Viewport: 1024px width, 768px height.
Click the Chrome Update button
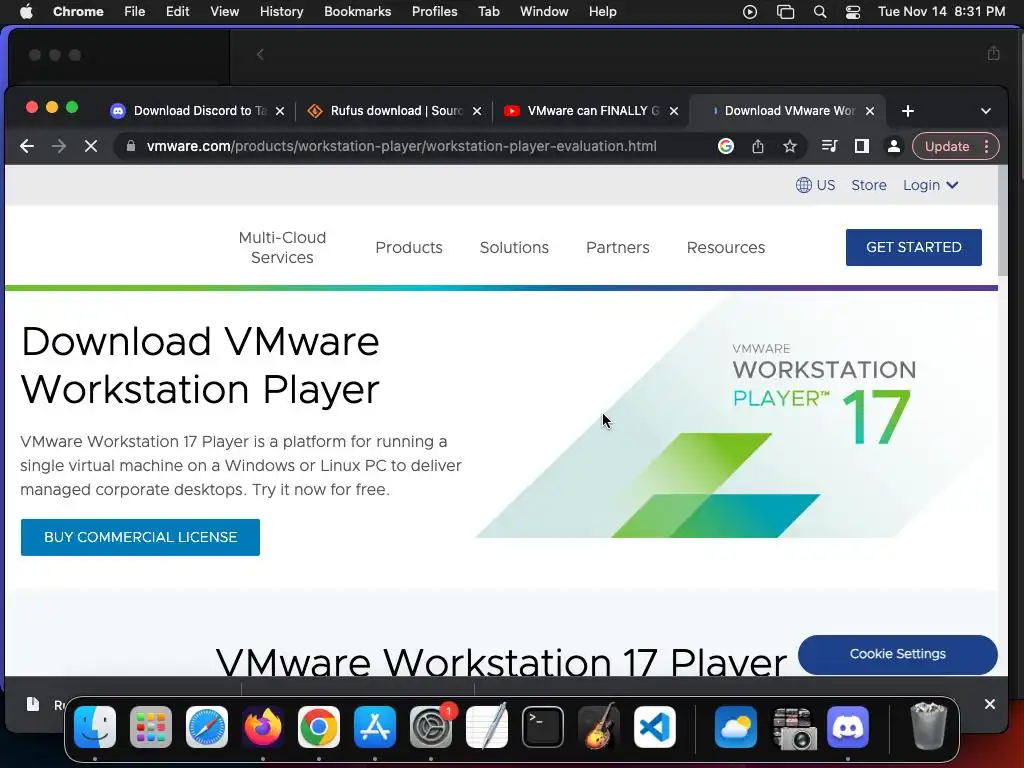pyautogui.click(x=947, y=146)
